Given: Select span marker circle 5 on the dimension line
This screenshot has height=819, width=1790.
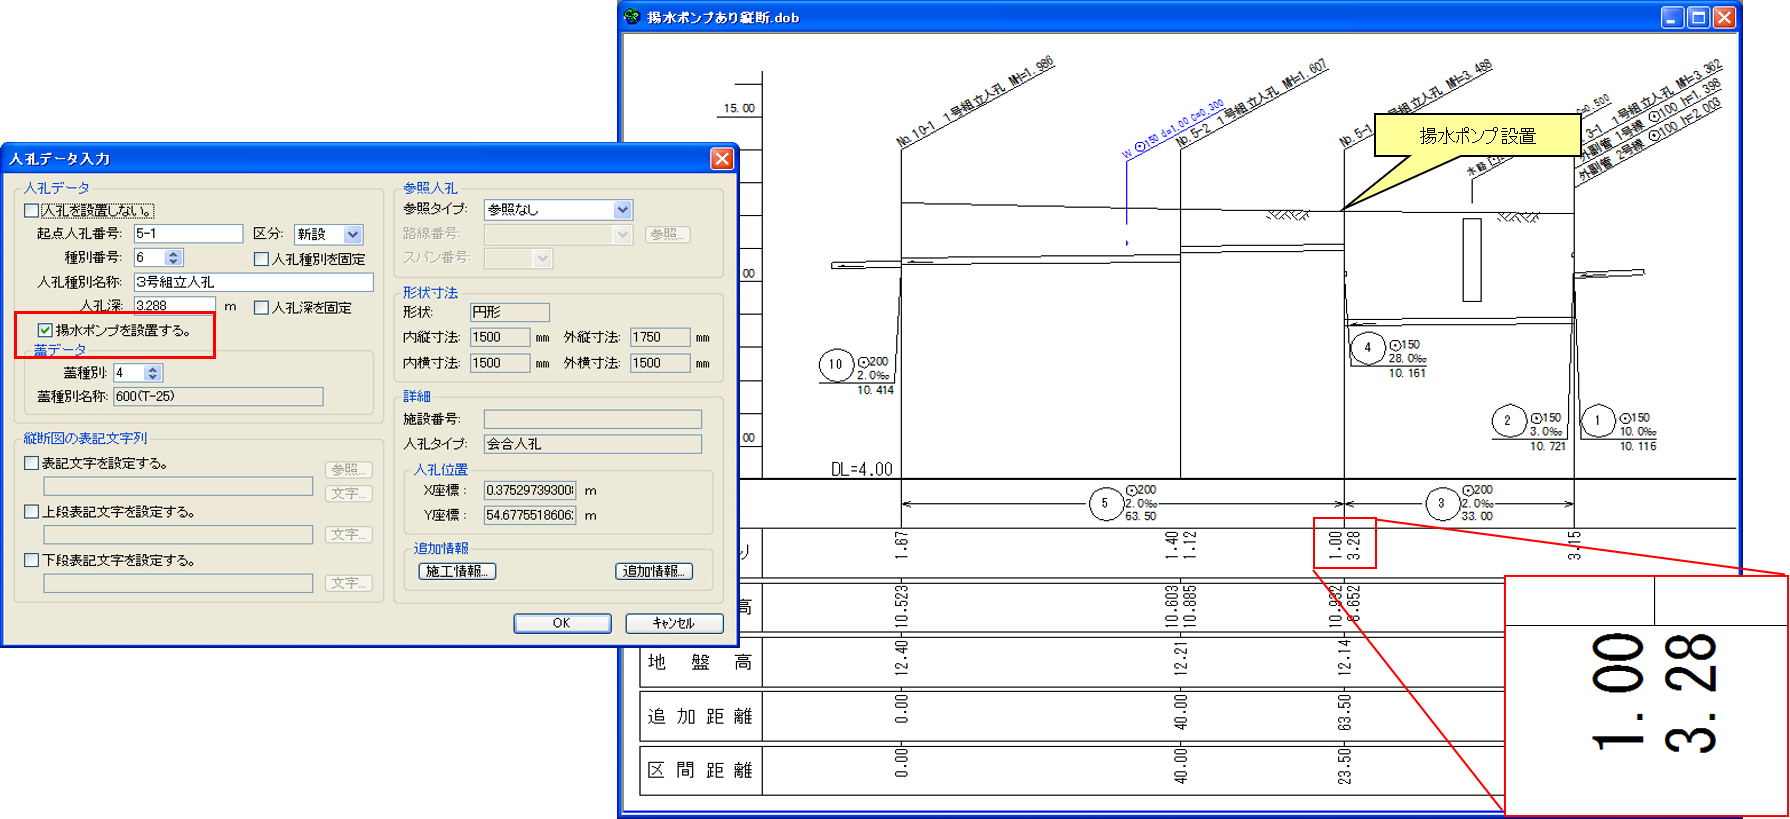Looking at the screenshot, I should tap(1104, 504).
